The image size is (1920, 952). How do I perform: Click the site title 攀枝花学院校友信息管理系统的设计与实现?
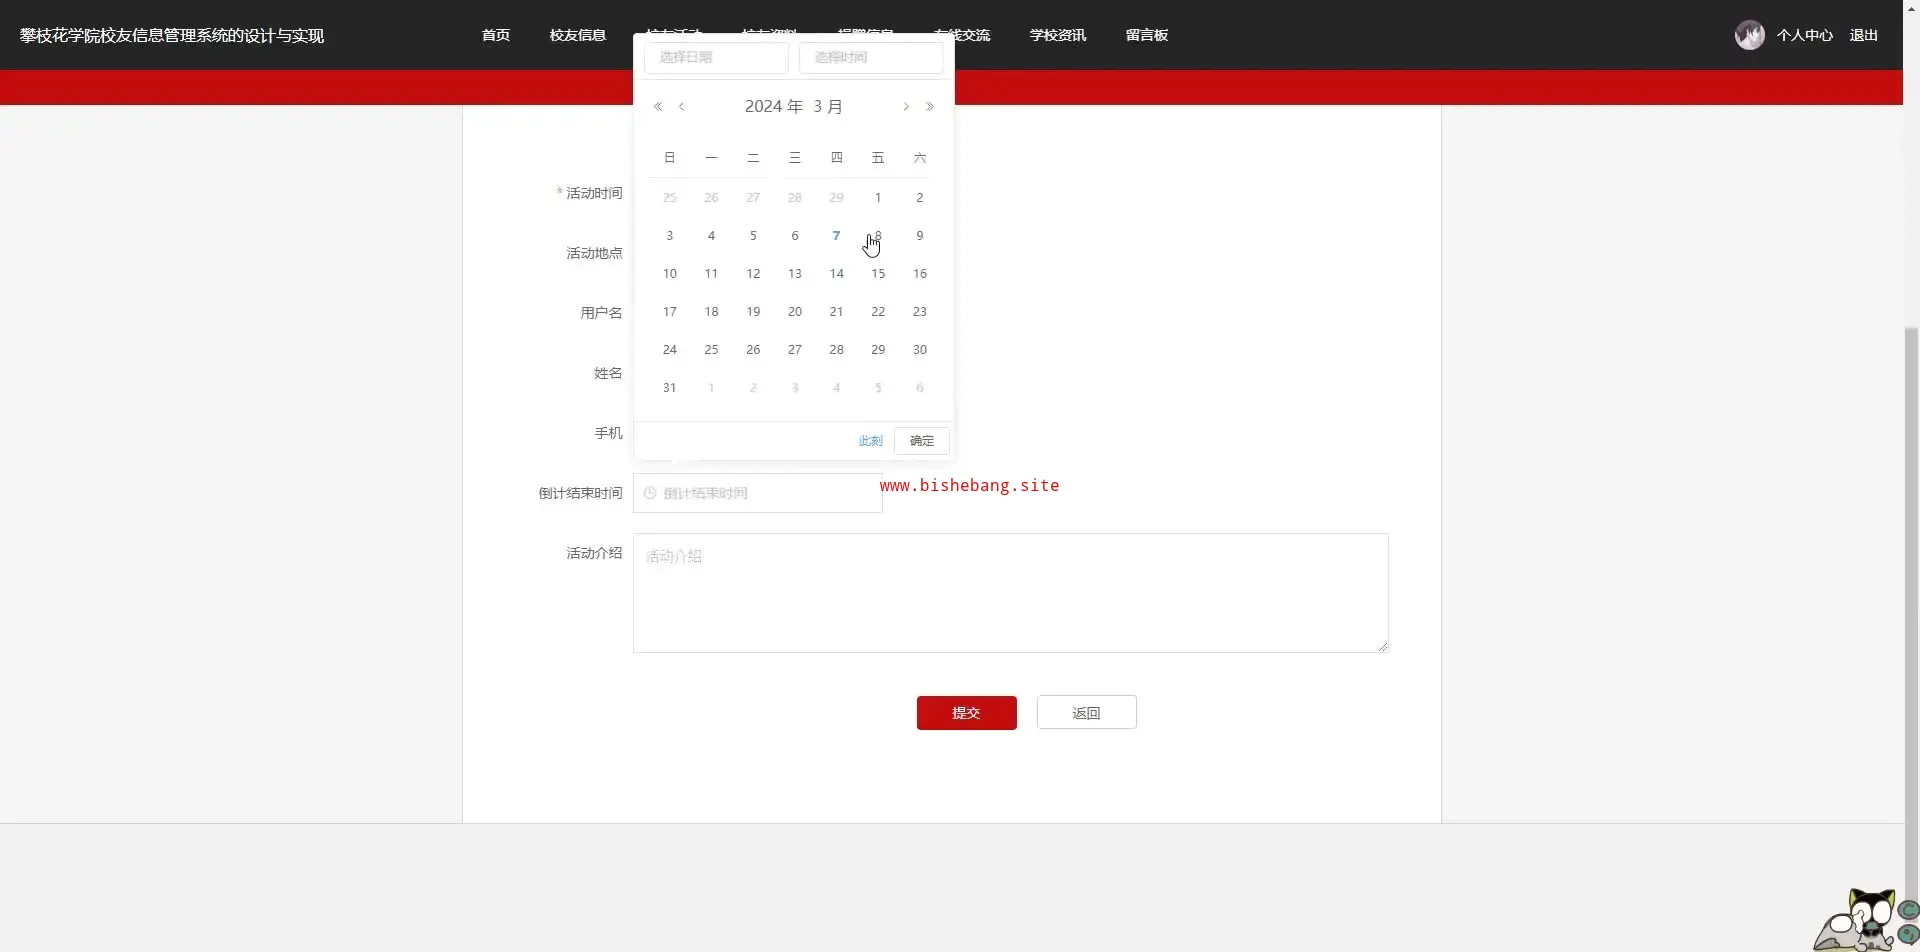click(x=172, y=35)
